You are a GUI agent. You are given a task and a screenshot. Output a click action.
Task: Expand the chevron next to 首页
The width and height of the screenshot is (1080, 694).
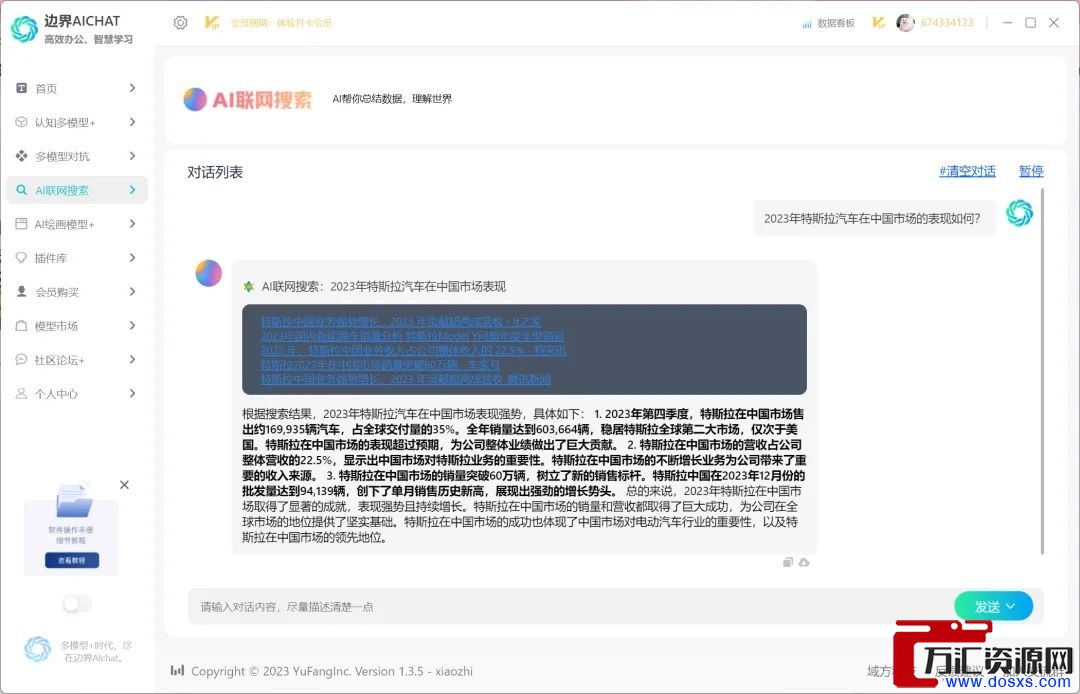132,88
